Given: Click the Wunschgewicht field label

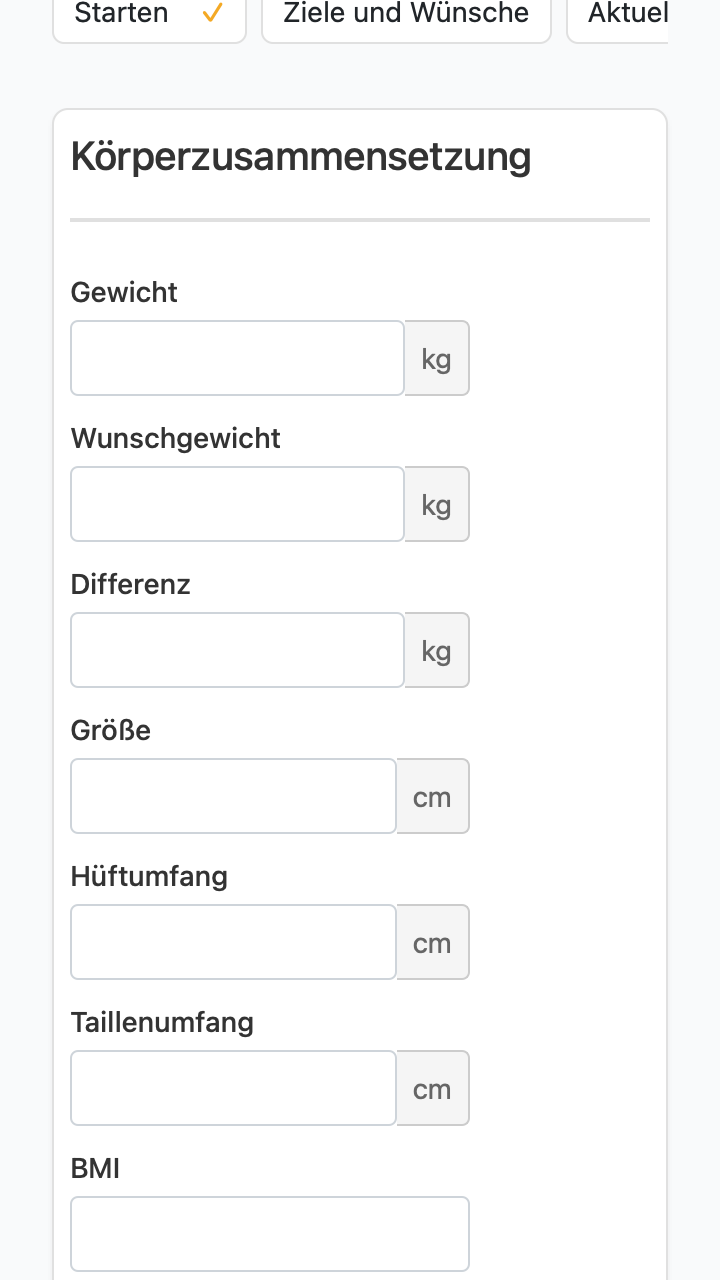Looking at the screenshot, I should (x=176, y=439).
